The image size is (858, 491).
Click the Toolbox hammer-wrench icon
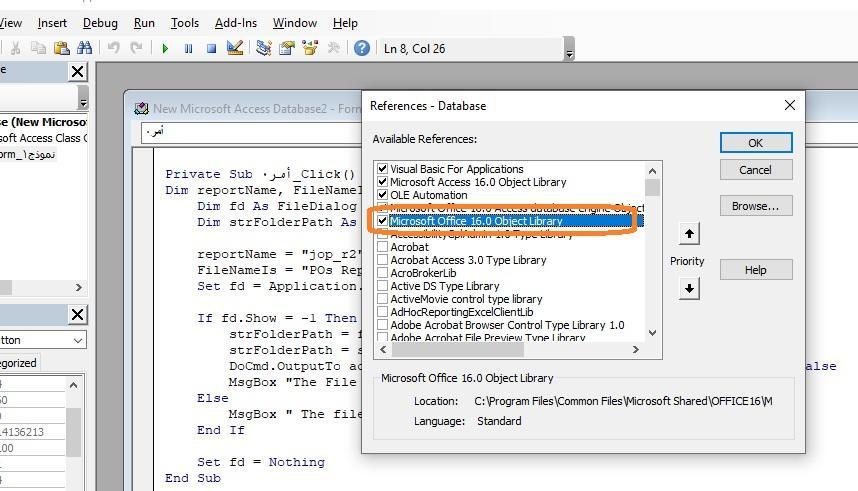click(x=333, y=48)
